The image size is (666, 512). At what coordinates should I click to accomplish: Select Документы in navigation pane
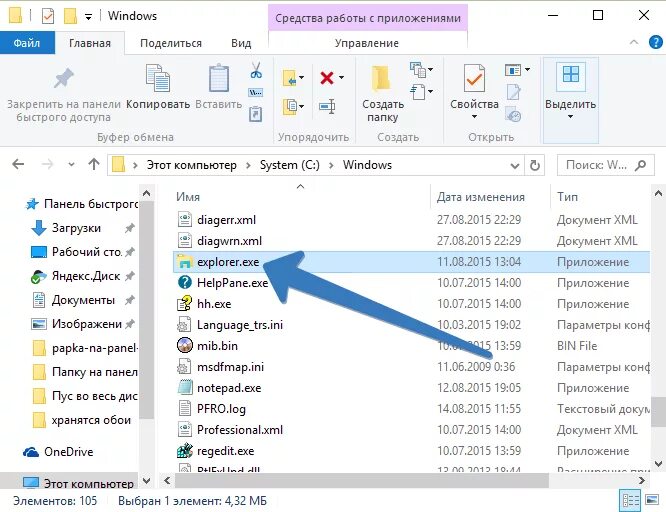(83, 300)
